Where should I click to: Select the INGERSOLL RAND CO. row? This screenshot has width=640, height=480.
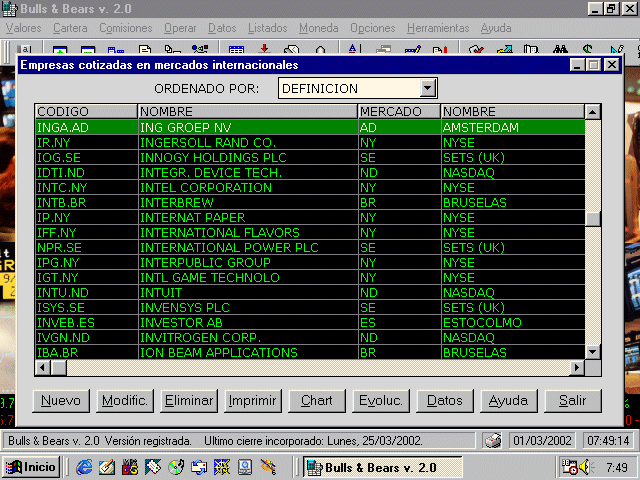pyautogui.click(x=310, y=142)
